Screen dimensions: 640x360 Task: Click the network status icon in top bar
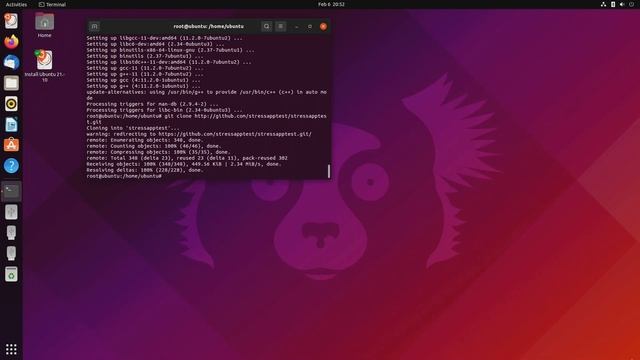(x=603, y=4)
